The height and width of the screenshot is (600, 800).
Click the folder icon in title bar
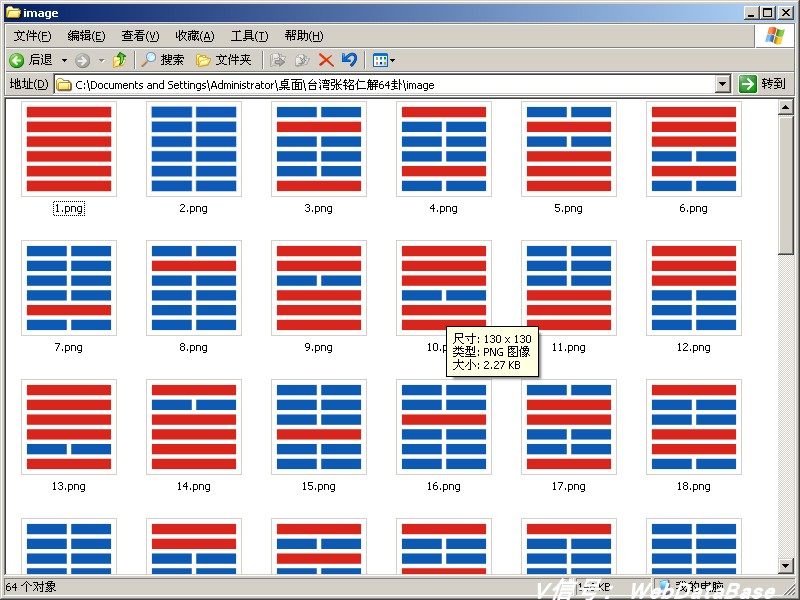pyautogui.click(x=13, y=12)
